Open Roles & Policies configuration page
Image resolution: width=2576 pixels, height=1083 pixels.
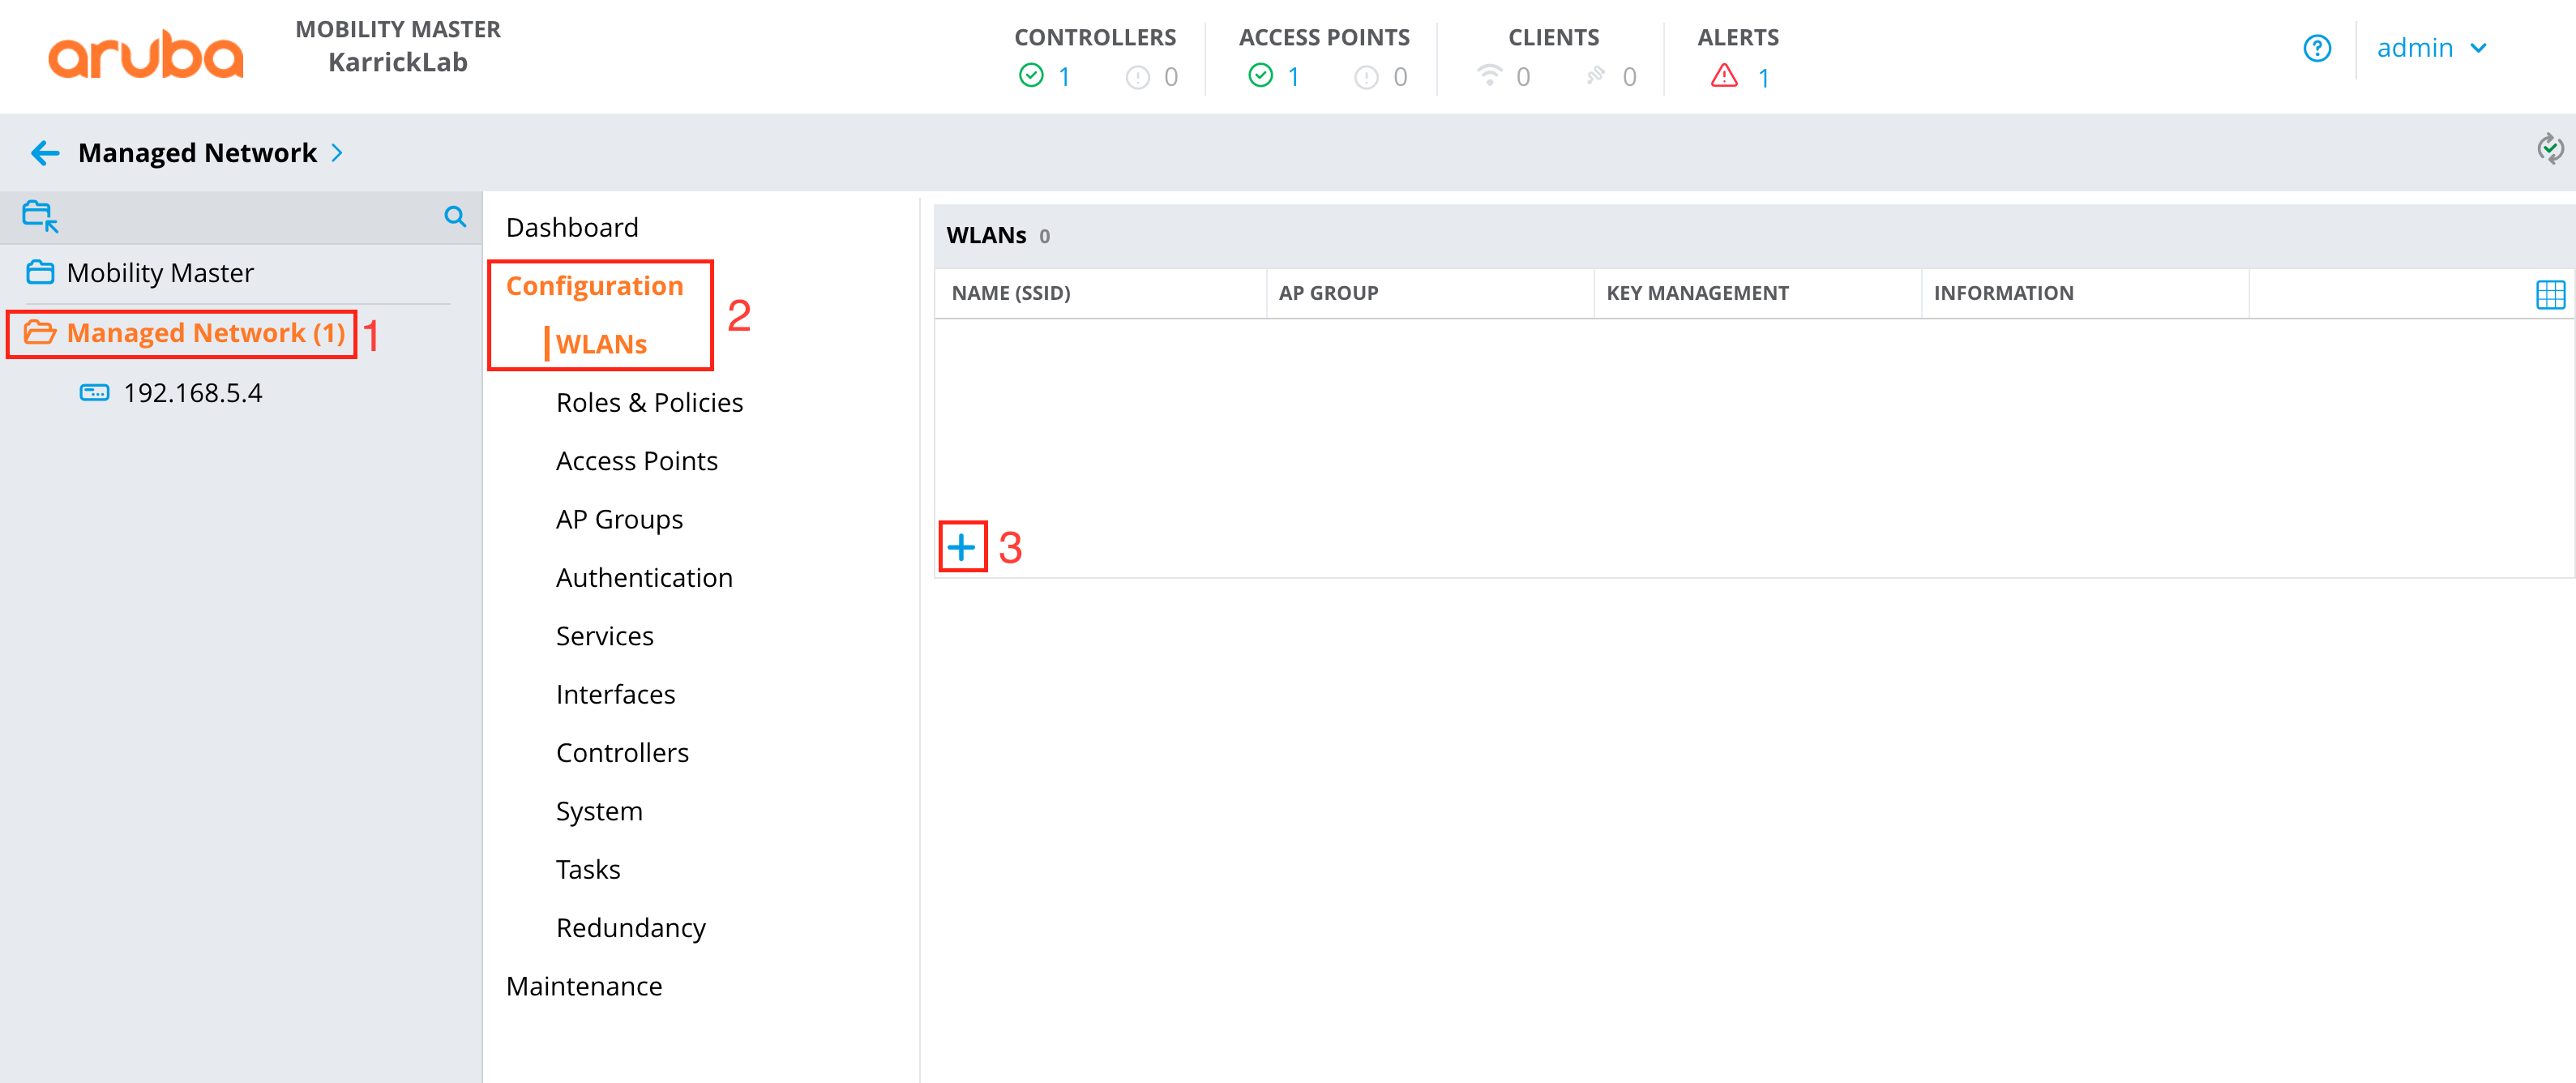point(649,403)
